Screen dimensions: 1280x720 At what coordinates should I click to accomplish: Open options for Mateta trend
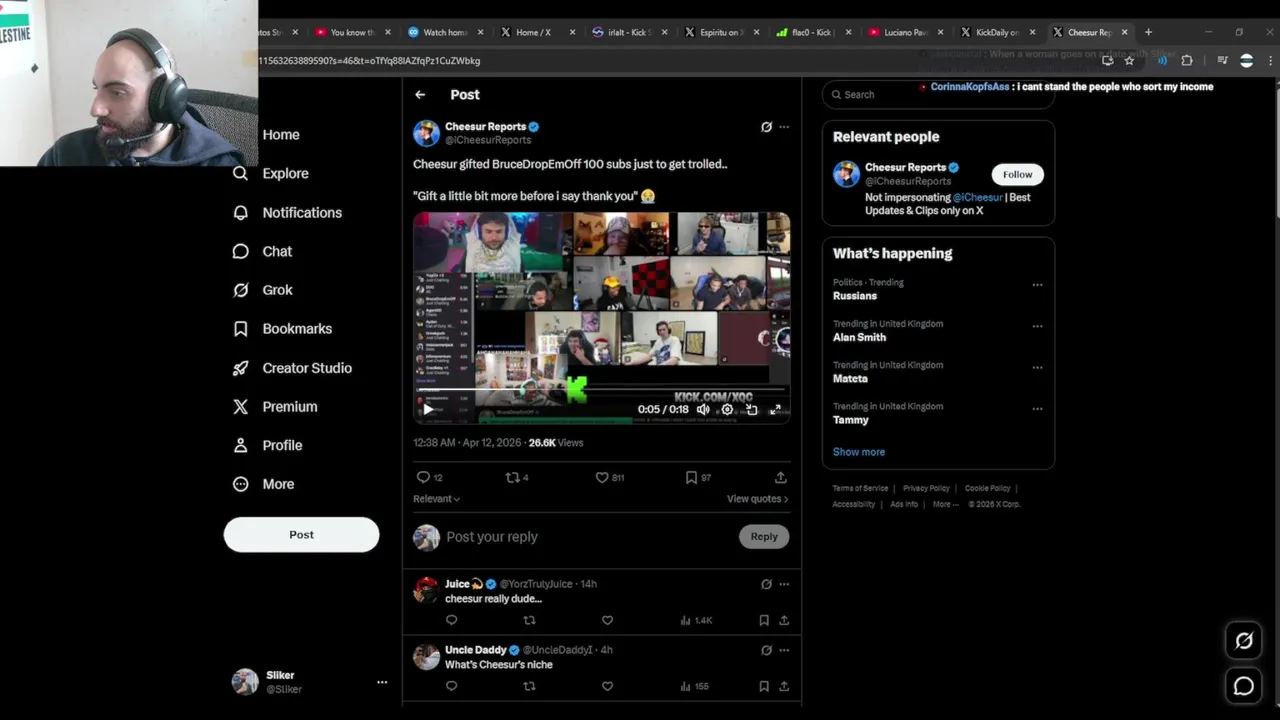1037,367
